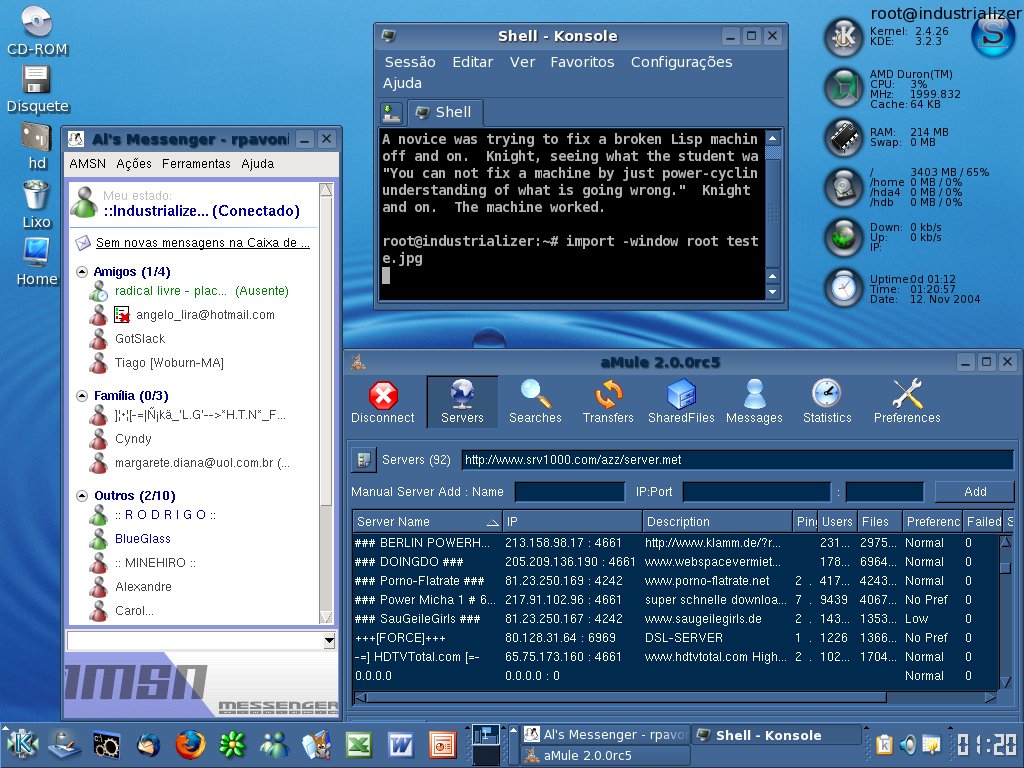Image resolution: width=1024 pixels, height=768 pixels.
Task: Click the manual server Name input field
Action: [569, 492]
